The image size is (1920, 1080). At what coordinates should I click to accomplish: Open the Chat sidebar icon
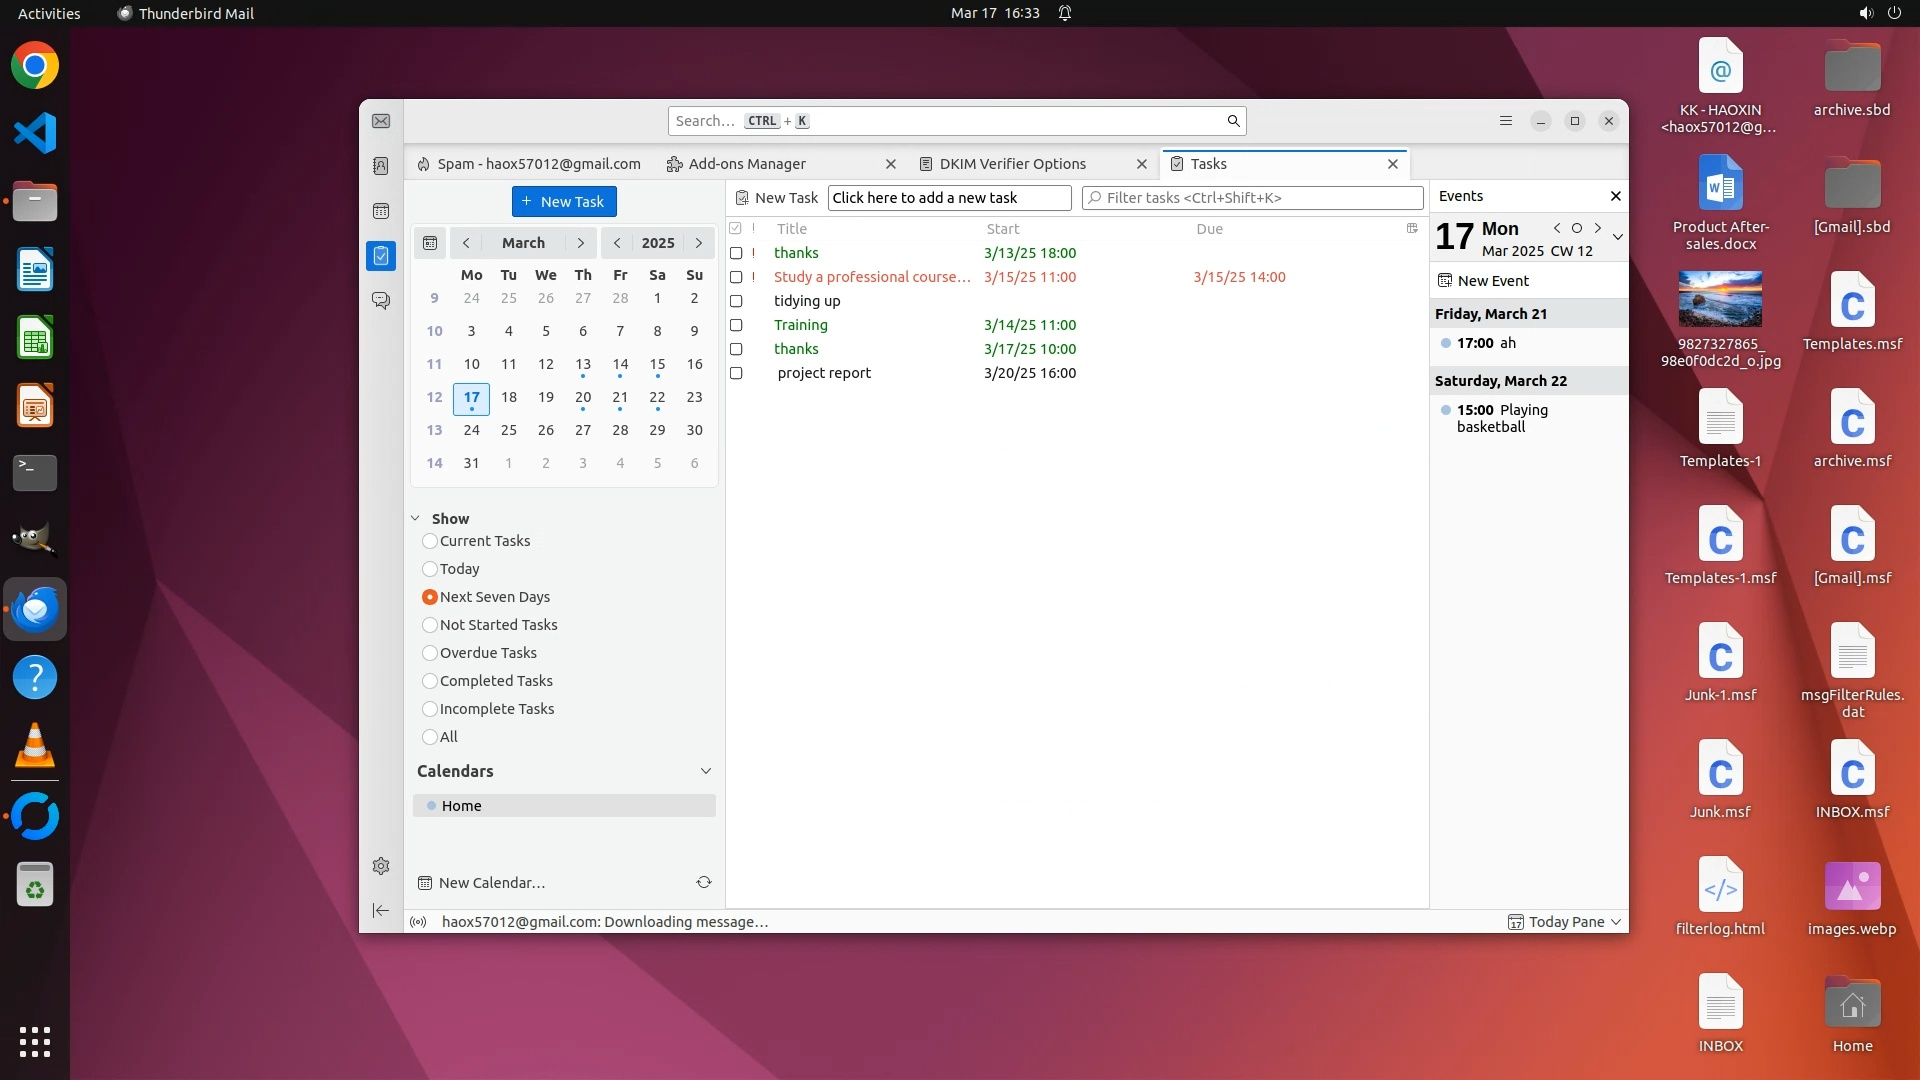pyautogui.click(x=381, y=300)
